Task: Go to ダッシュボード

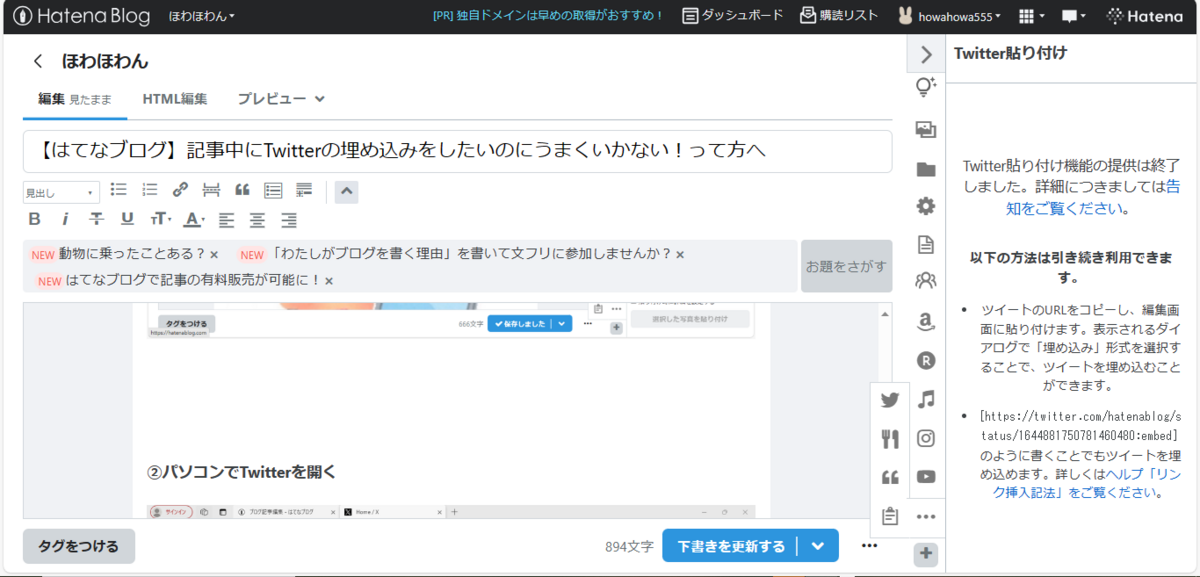Action: pos(732,16)
